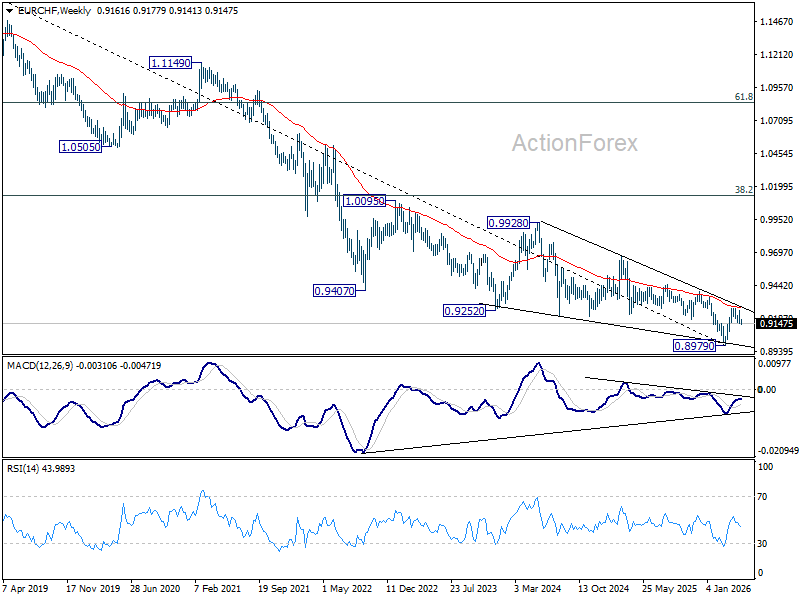Select the 7 Apr 2019 date marker
This screenshot has width=800, height=600.
26,588
